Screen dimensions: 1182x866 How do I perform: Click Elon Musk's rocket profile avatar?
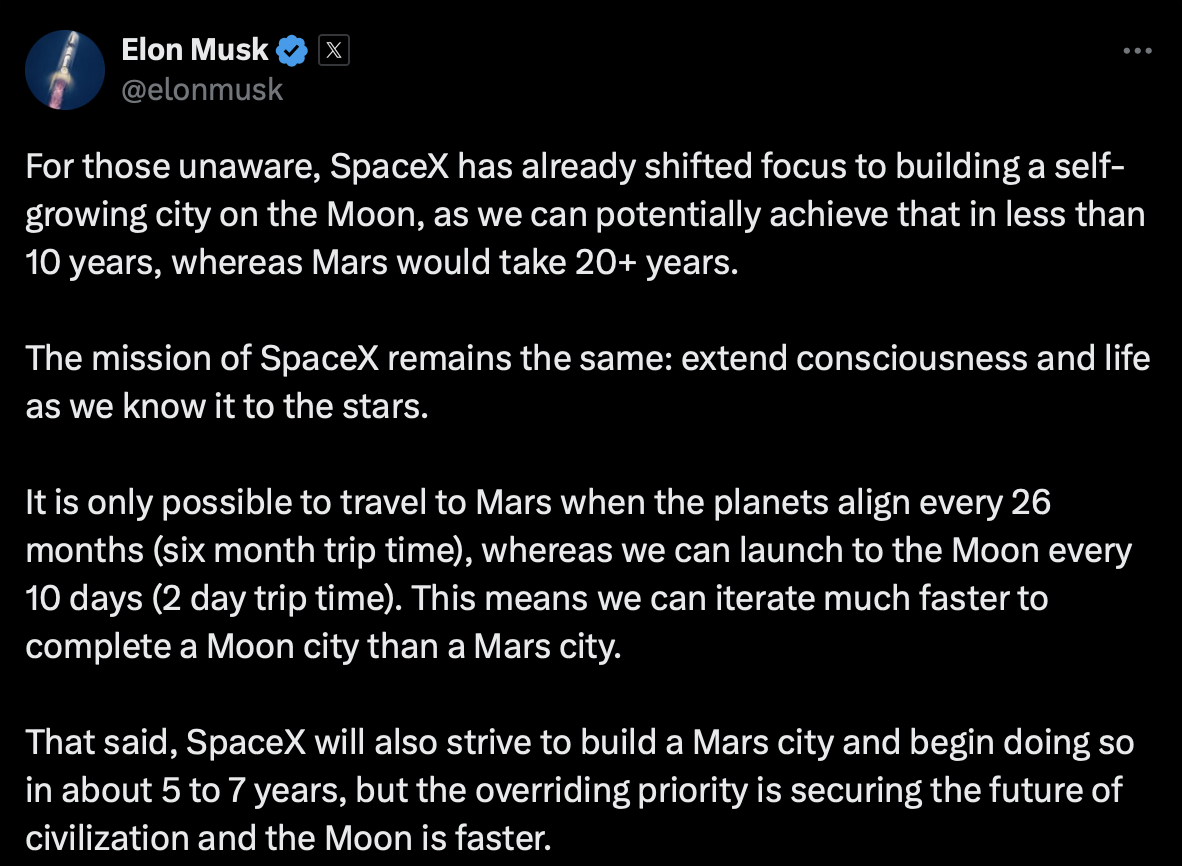pos(64,69)
